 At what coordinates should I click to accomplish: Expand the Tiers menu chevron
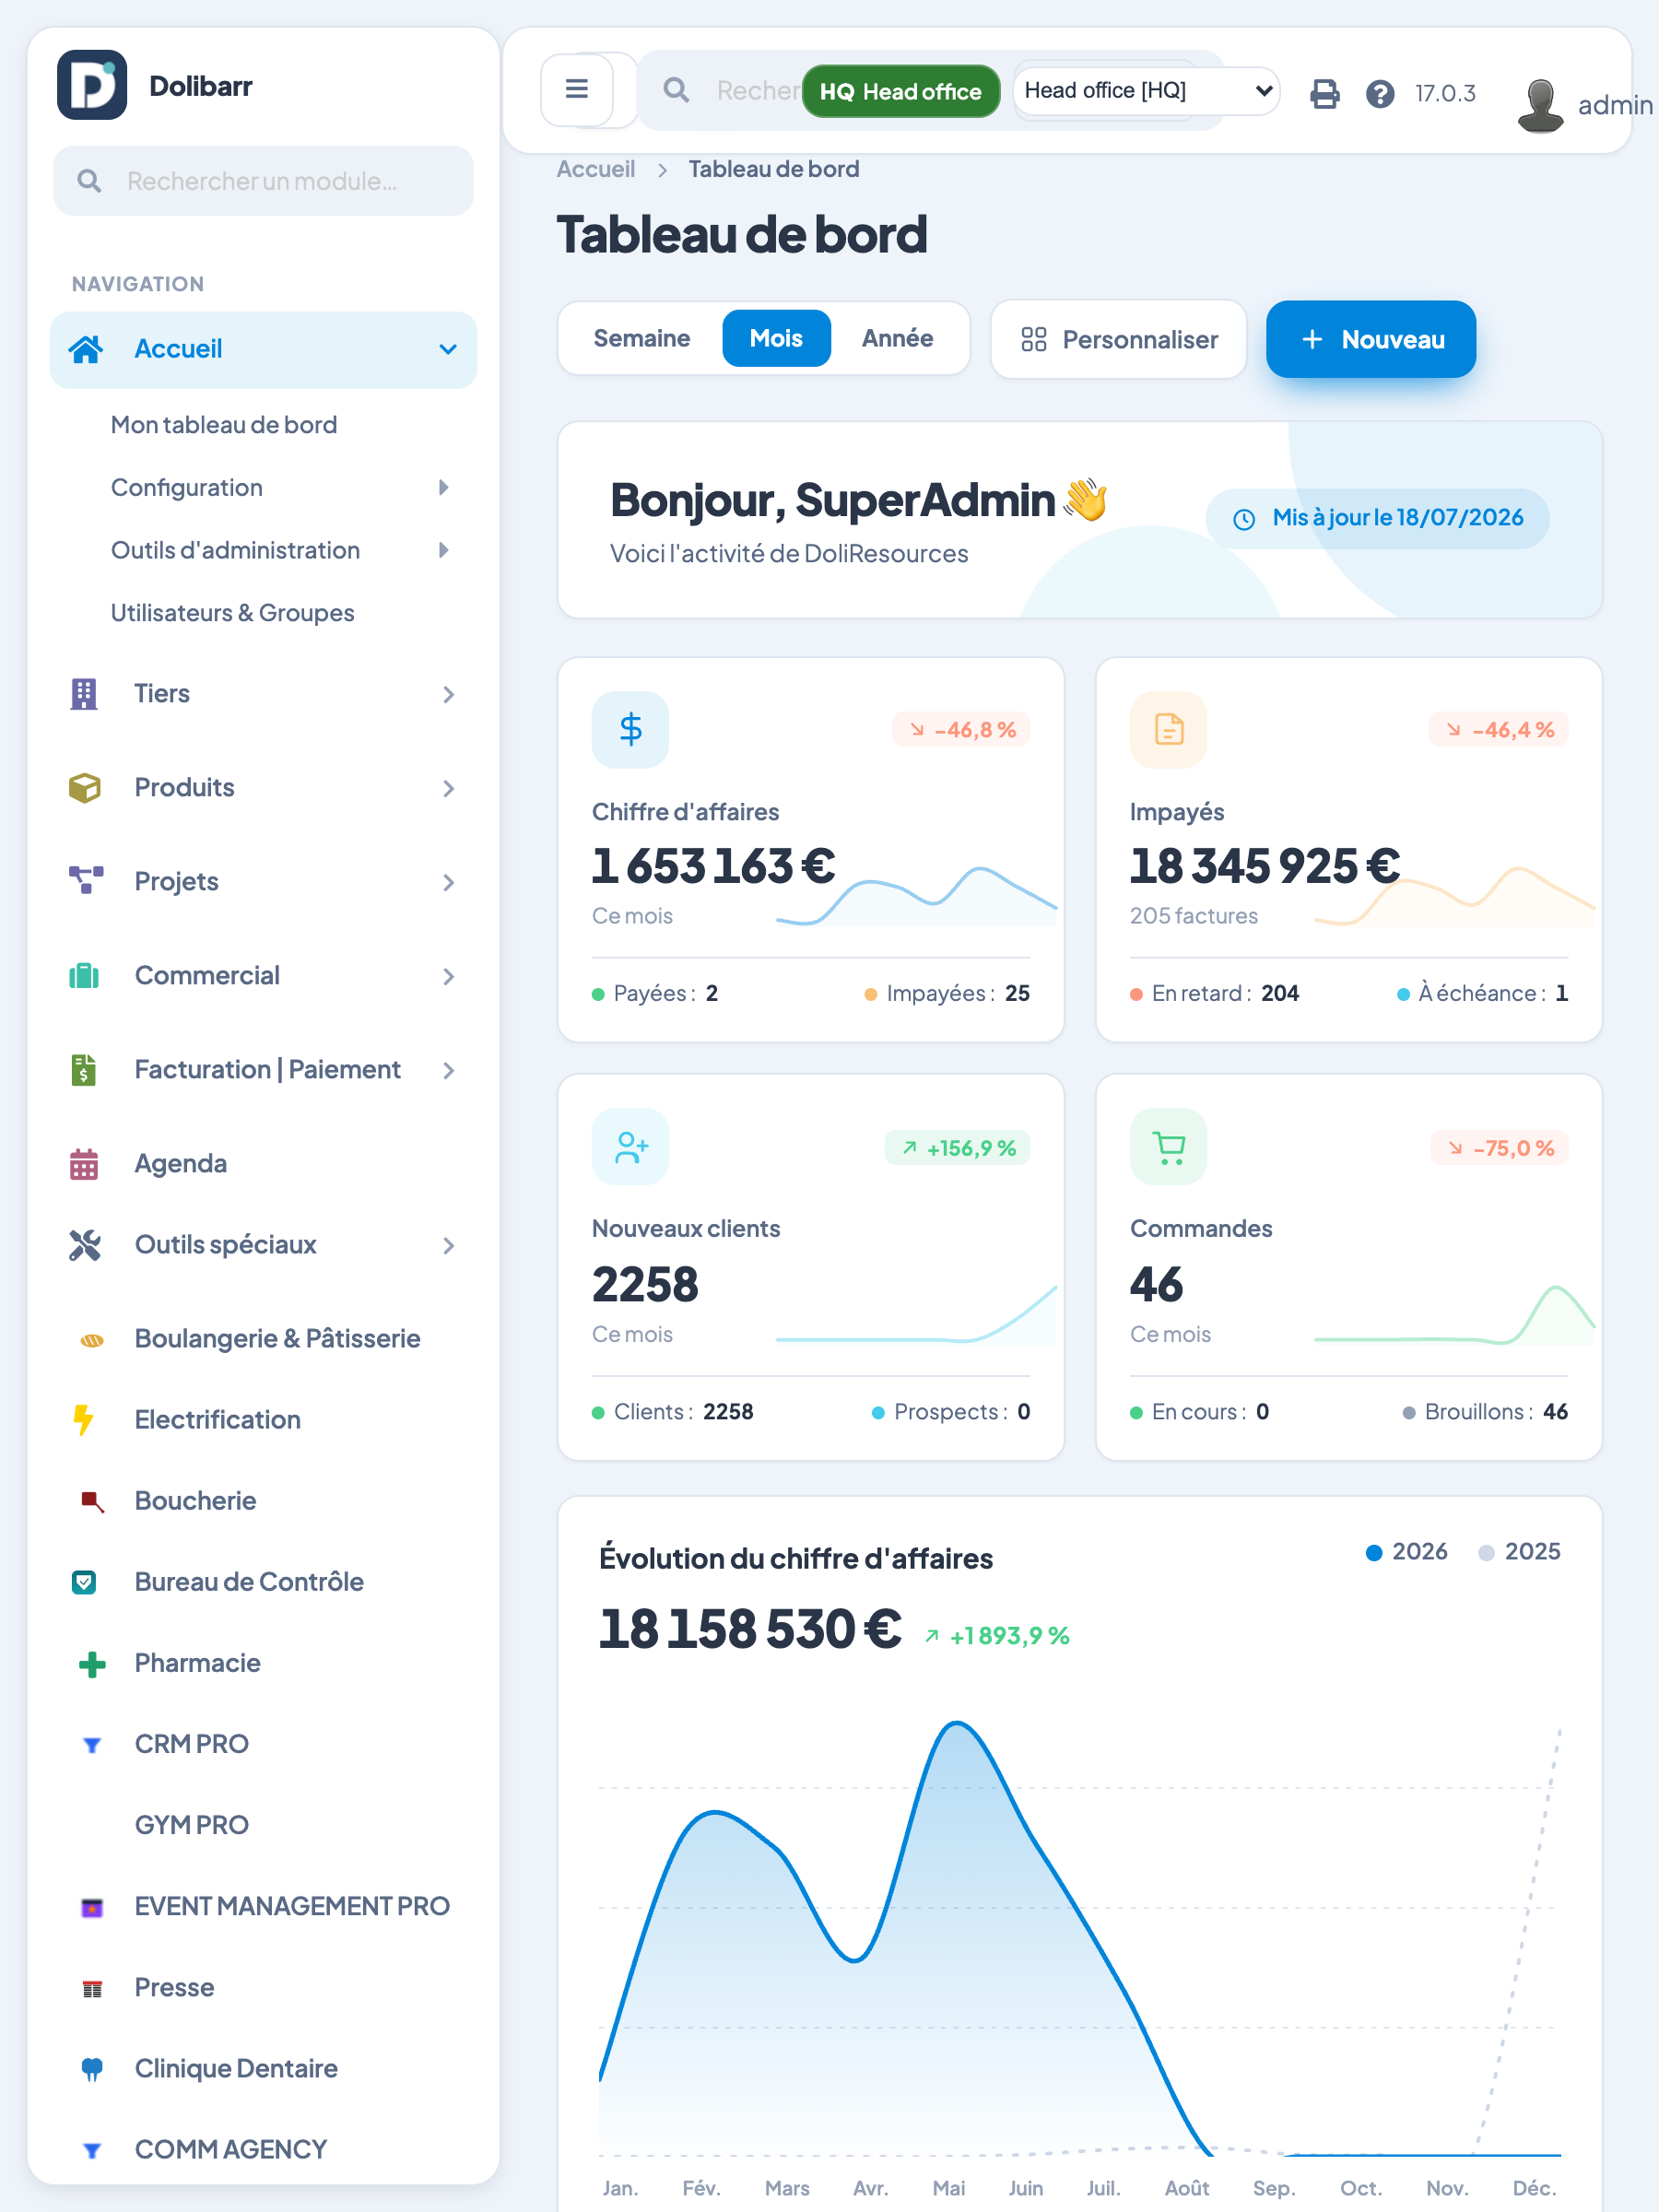[x=448, y=695]
